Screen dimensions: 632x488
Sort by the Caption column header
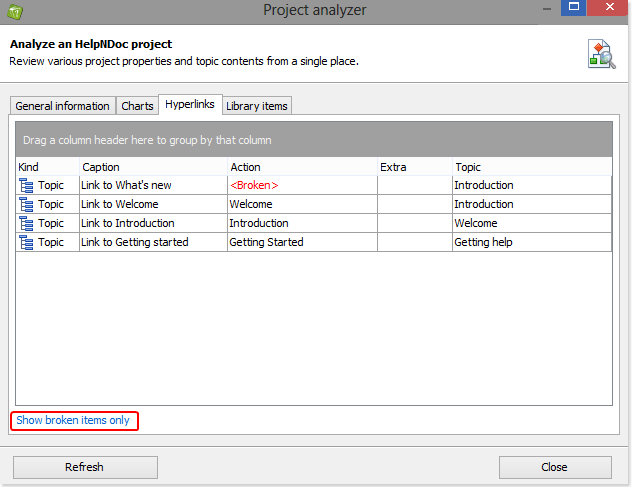(154, 167)
